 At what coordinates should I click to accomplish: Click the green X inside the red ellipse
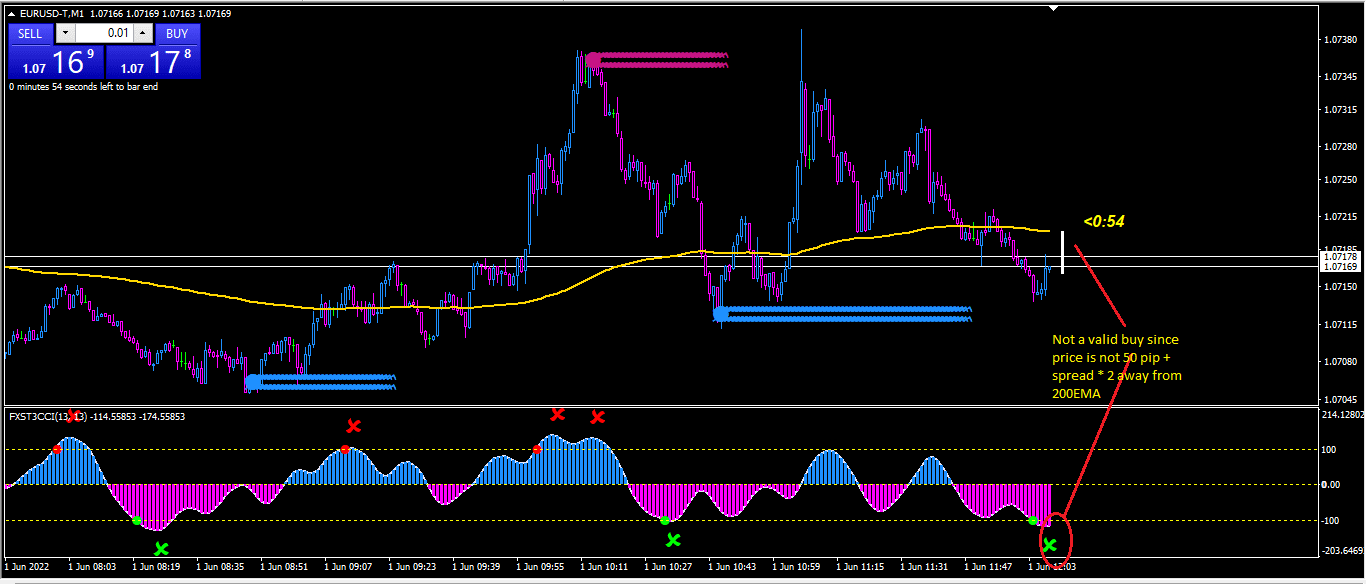tap(1050, 545)
